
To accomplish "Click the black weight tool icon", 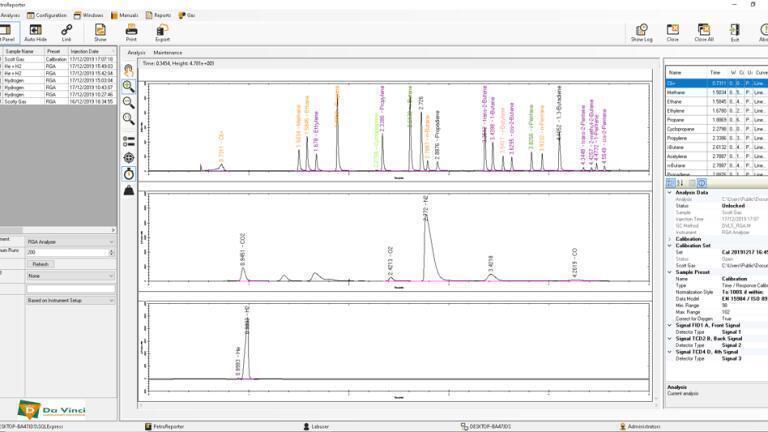I will click(x=128, y=190).
